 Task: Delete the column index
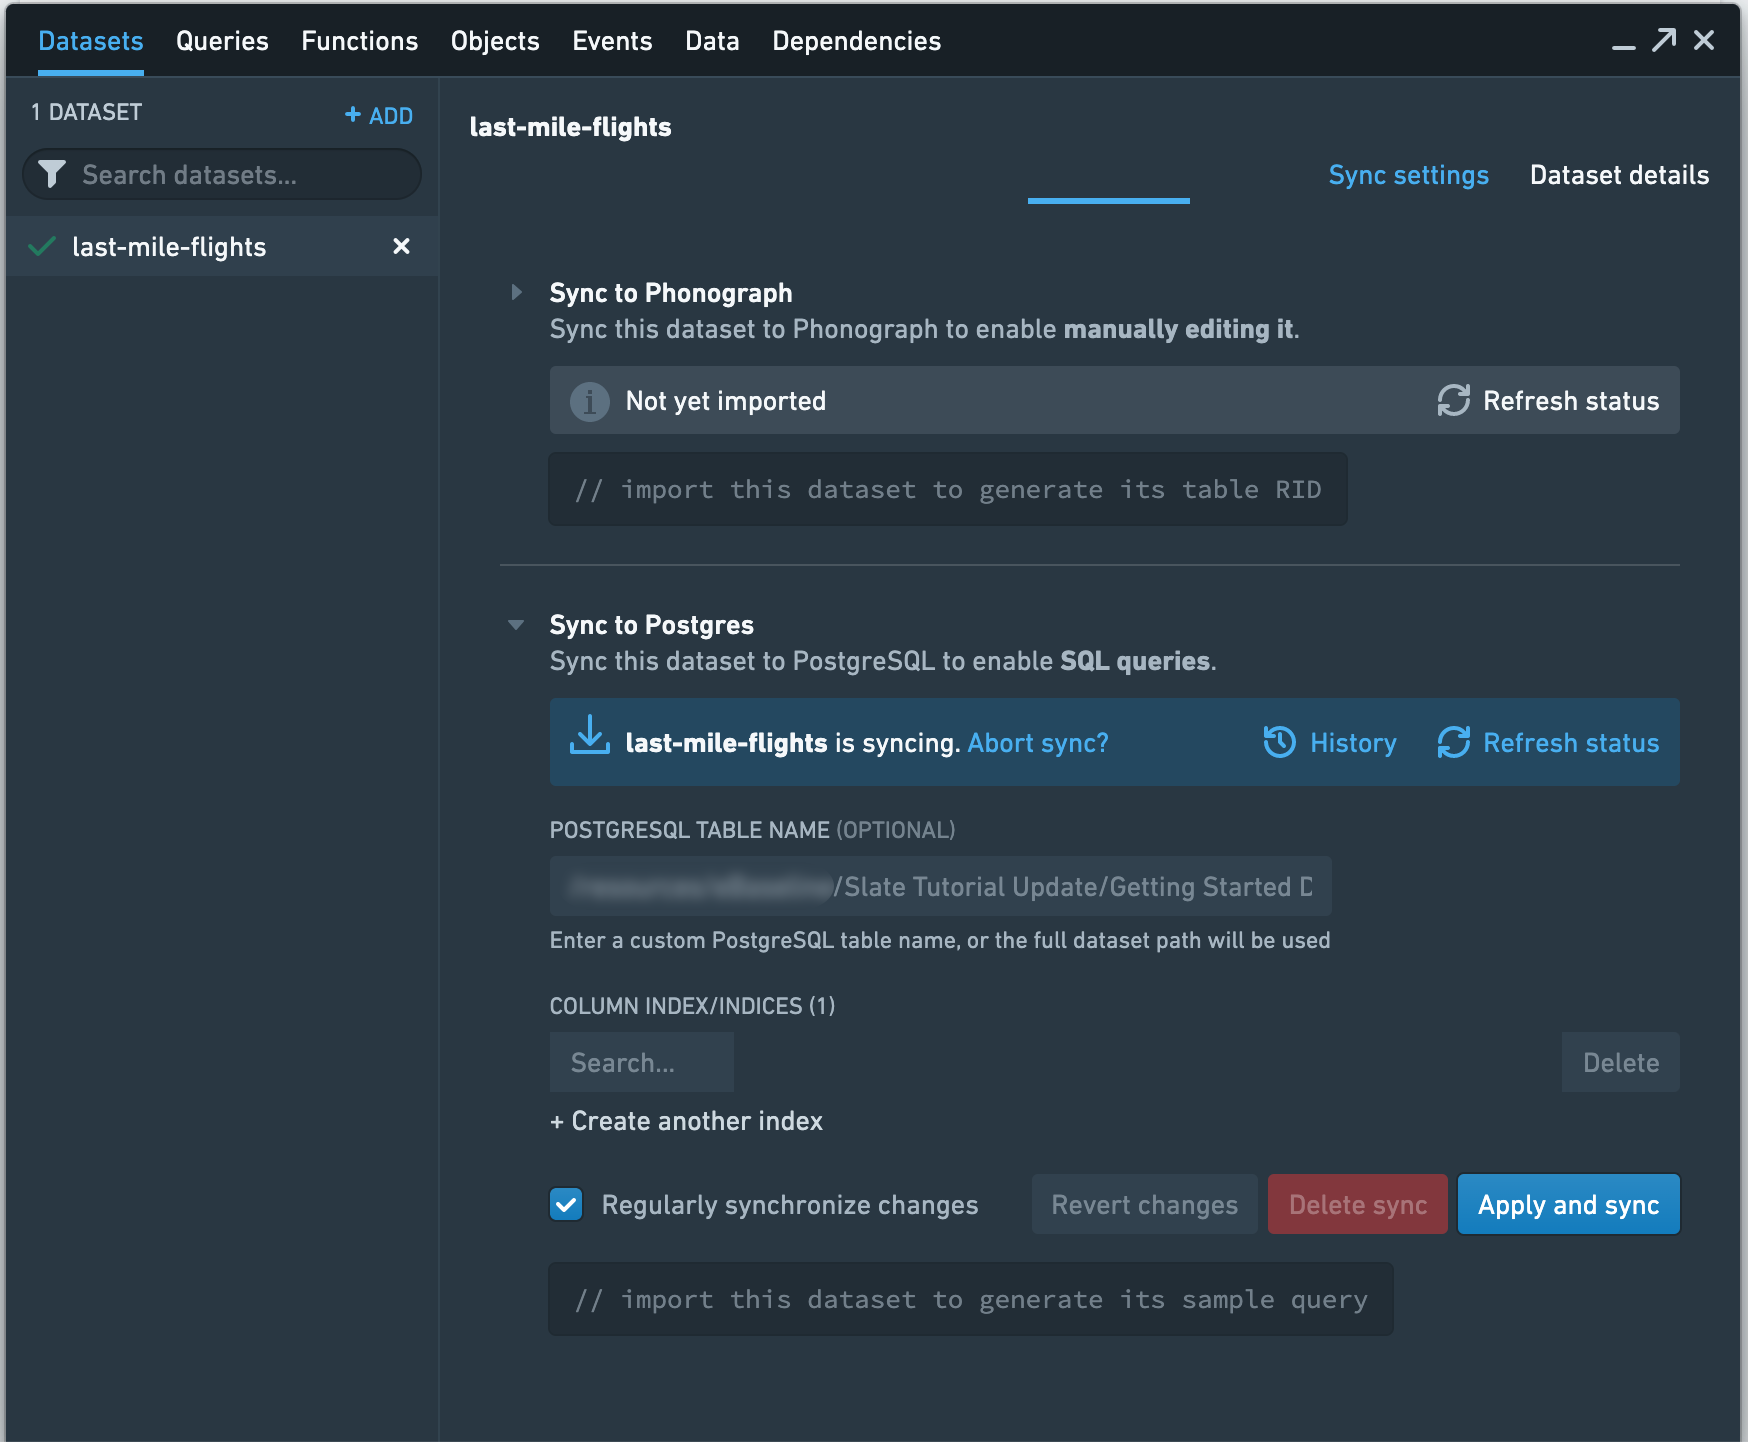coord(1620,1062)
